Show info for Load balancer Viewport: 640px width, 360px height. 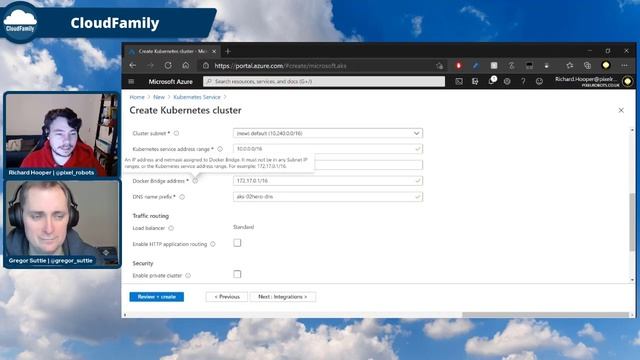171,228
